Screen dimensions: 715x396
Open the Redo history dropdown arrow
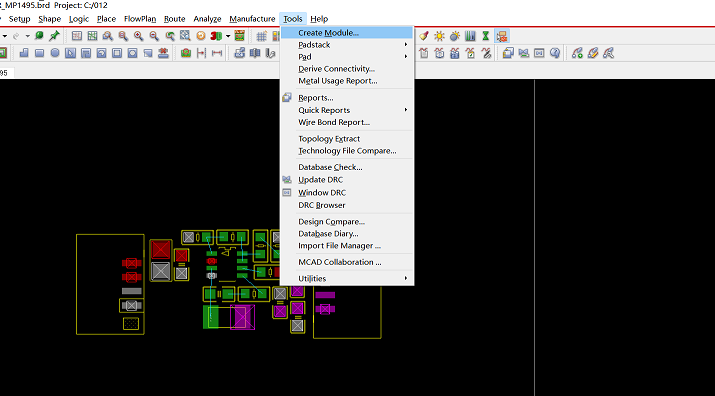click(27, 36)
